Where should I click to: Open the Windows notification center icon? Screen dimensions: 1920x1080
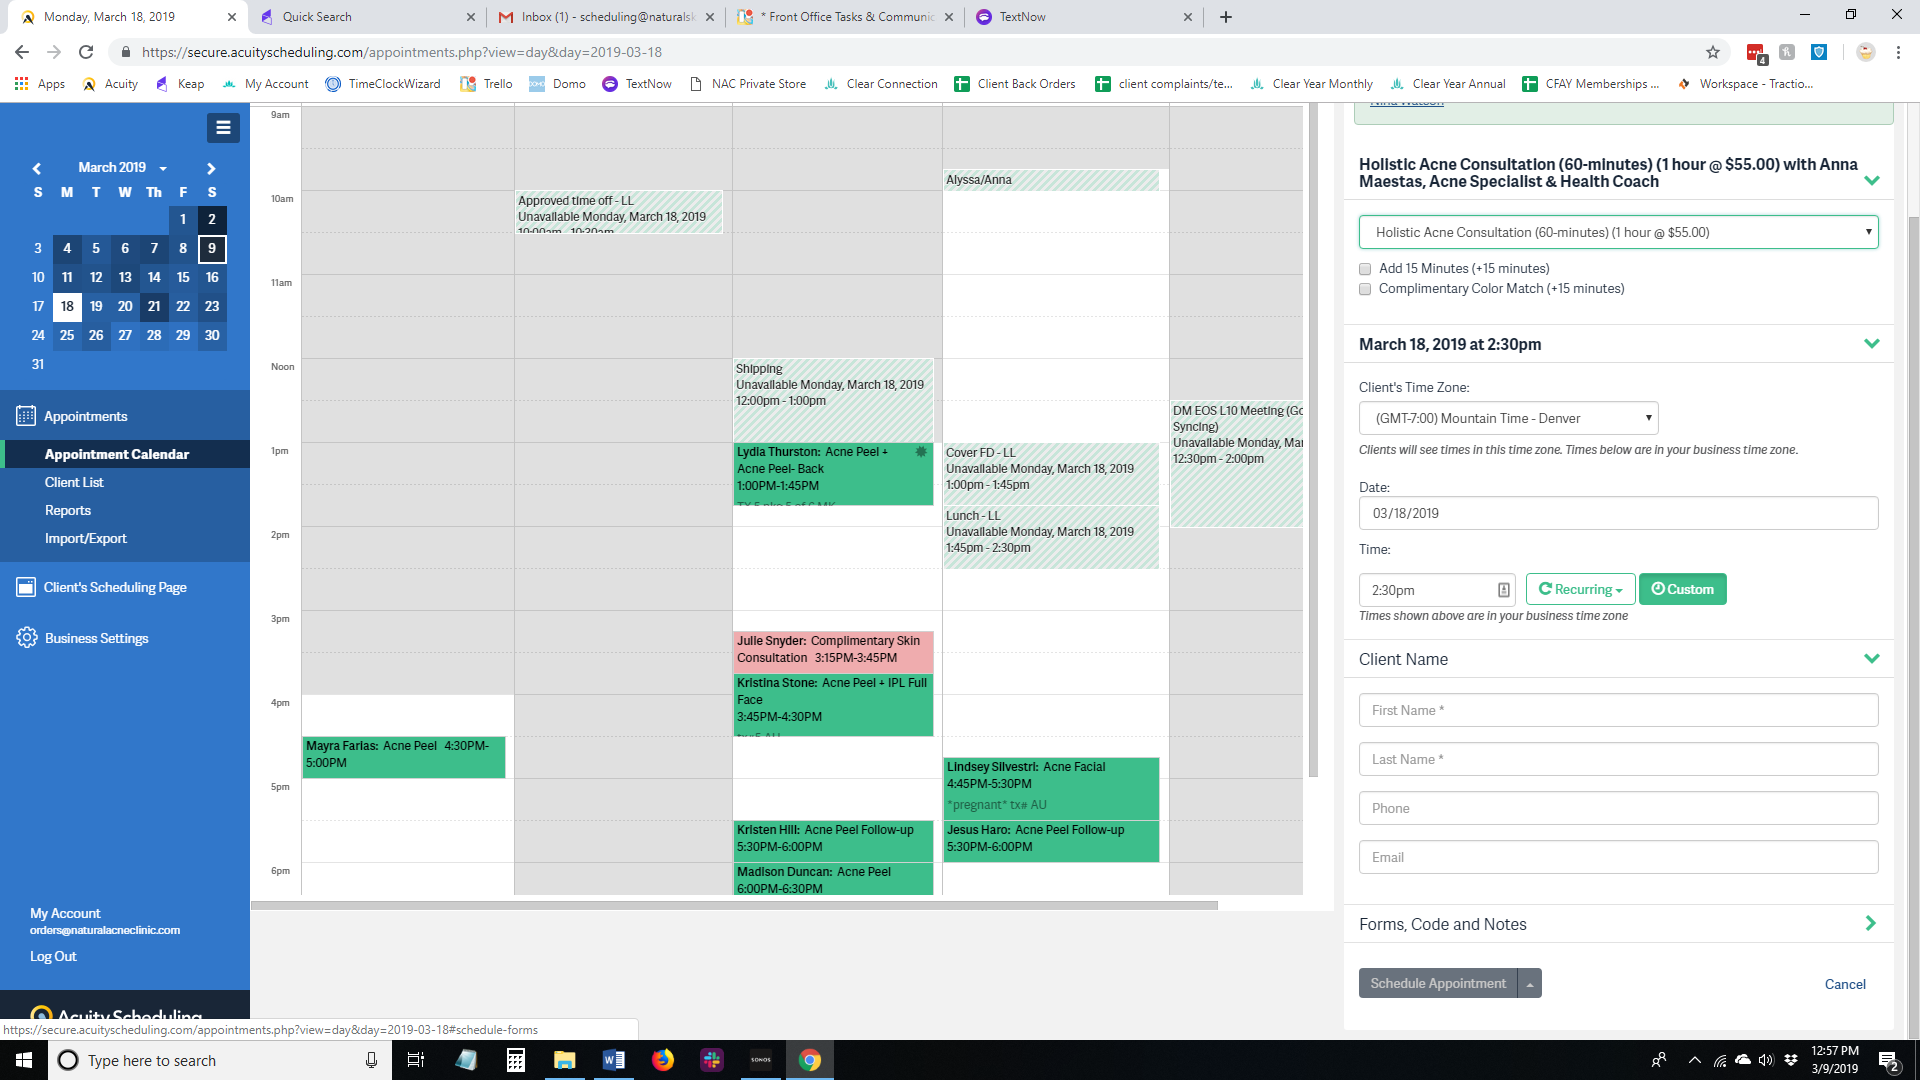[x=1889, y=1060]
